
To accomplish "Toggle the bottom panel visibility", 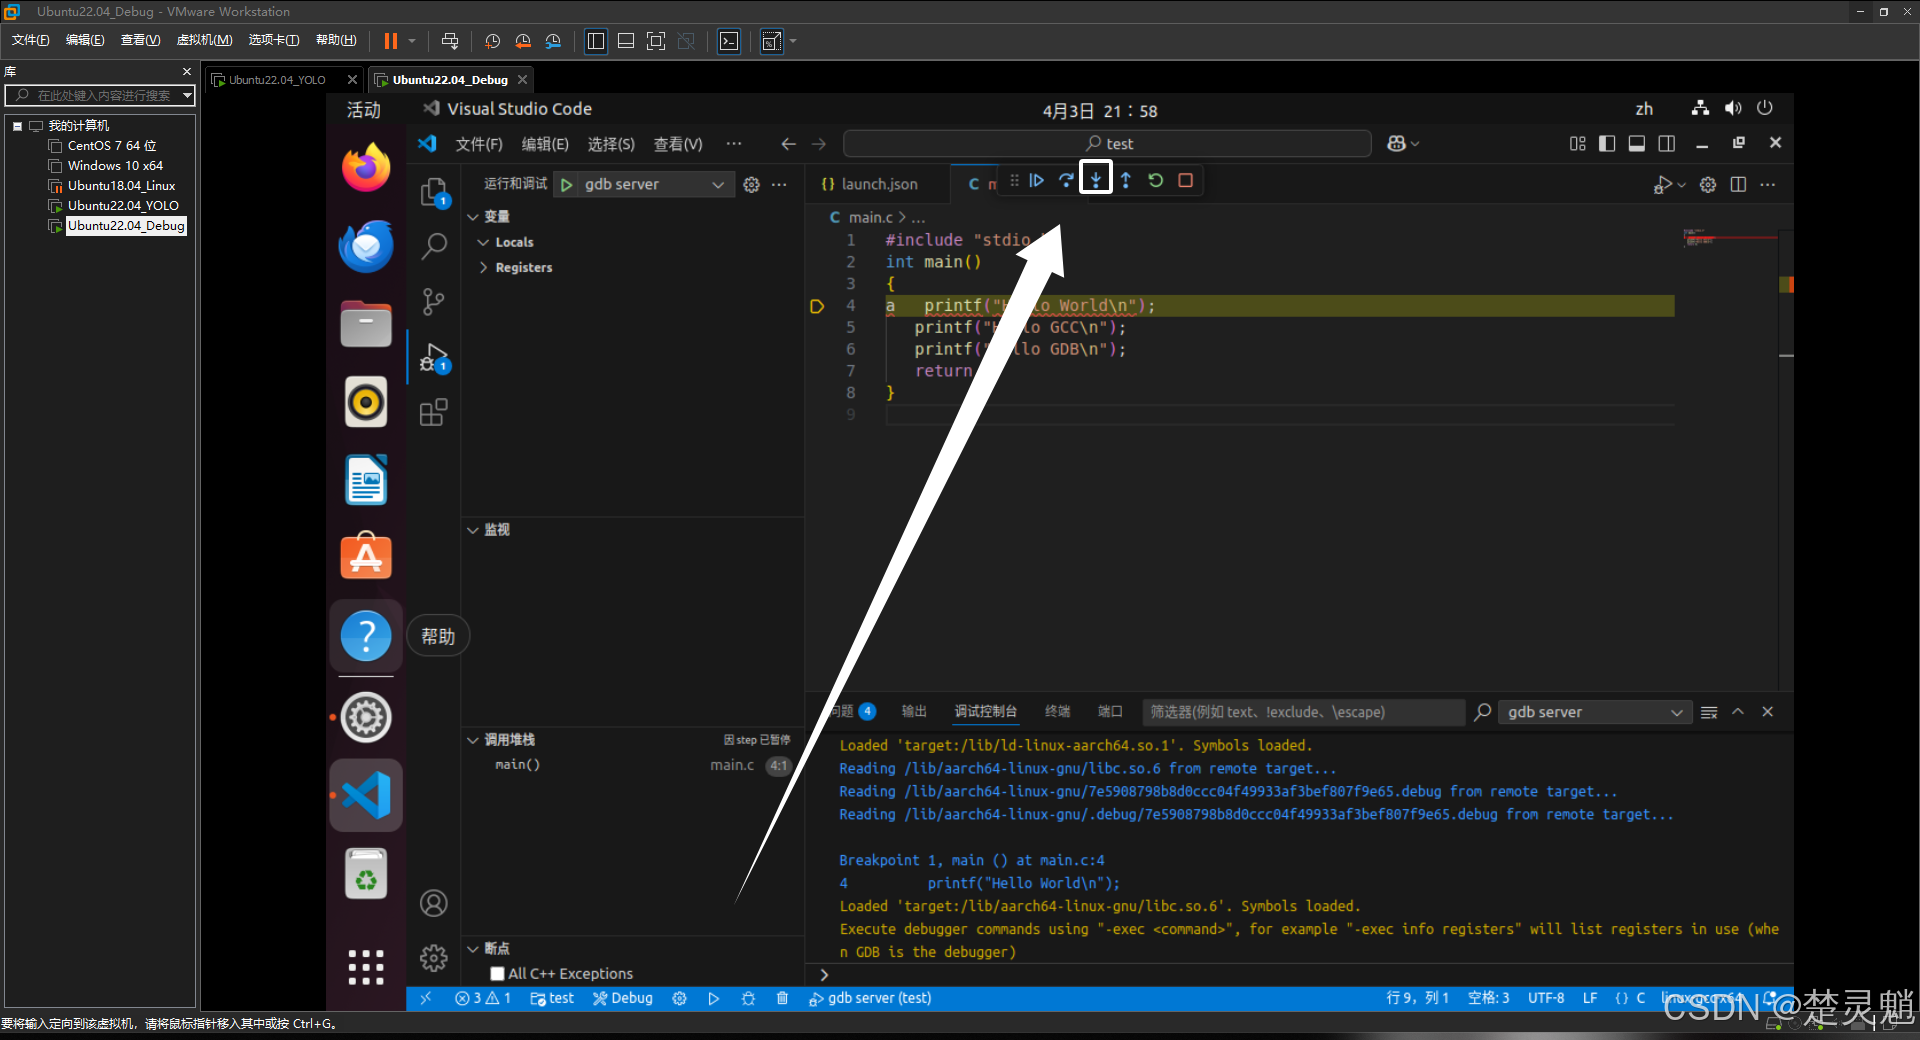I will (1637, 144).
